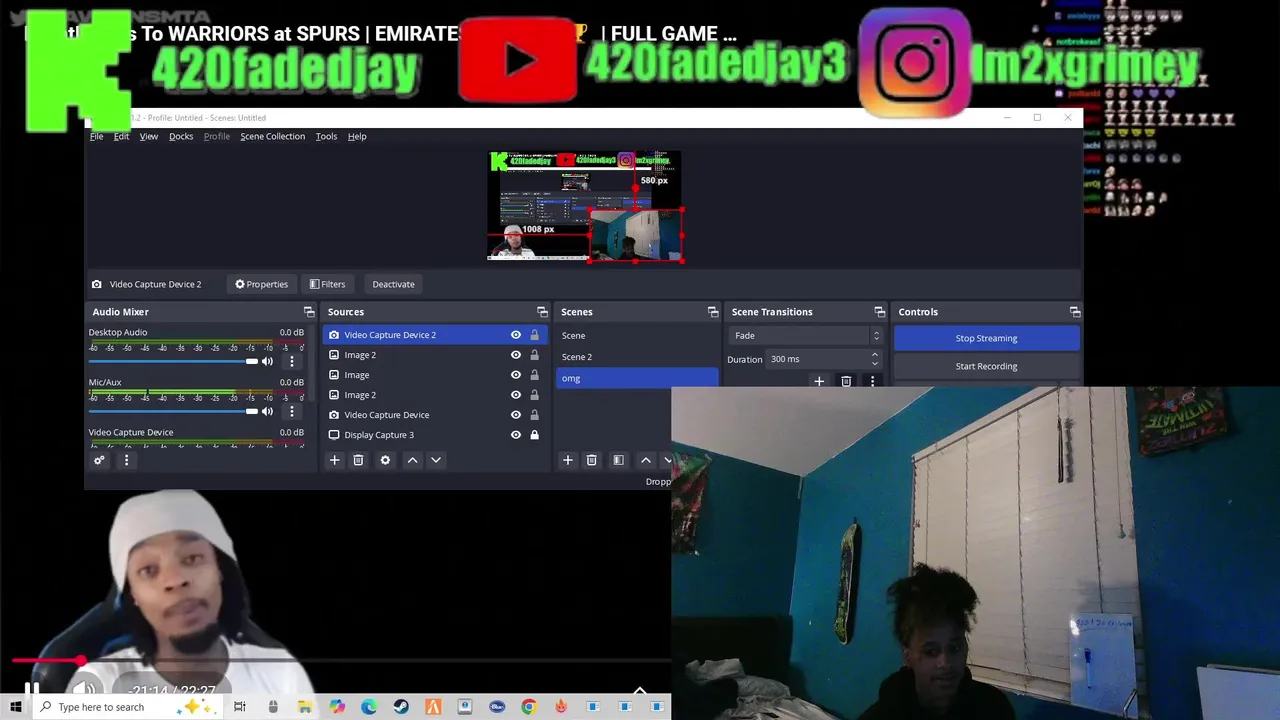This screenshot has width=1280, height=720.
Task: Hide Display Capture 3 source
Action: [516, 435]
